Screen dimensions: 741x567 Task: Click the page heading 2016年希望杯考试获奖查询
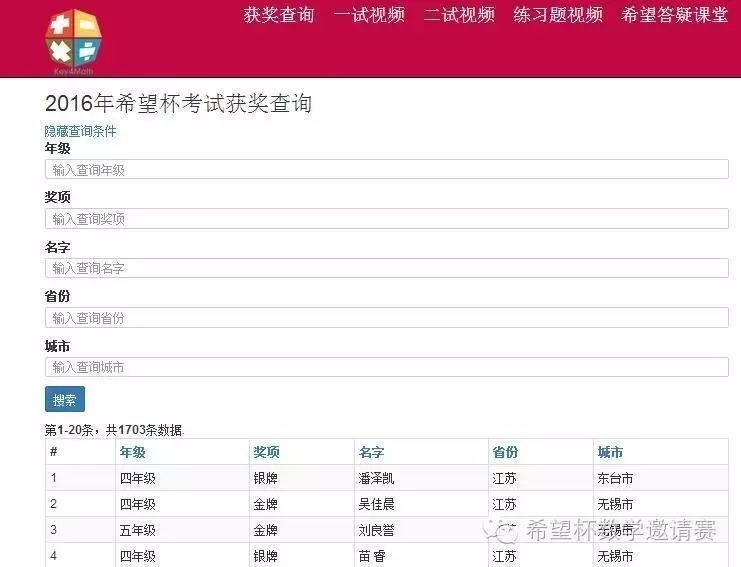point(178,103)
